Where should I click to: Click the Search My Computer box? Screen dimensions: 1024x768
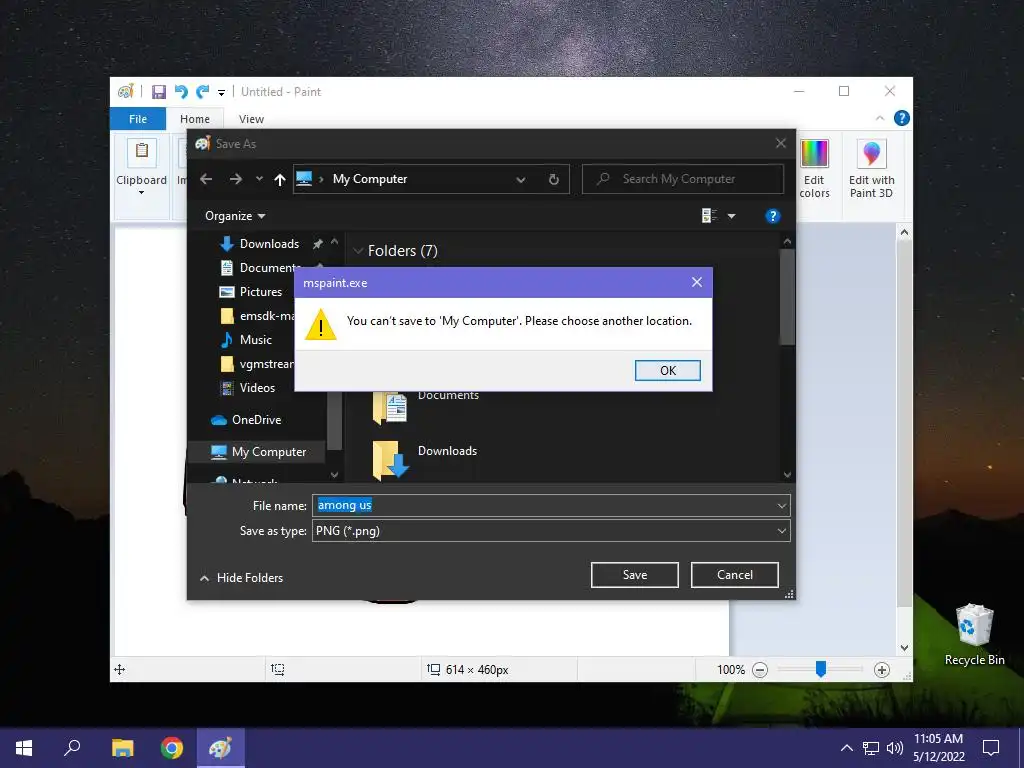[x=682, y=179]
